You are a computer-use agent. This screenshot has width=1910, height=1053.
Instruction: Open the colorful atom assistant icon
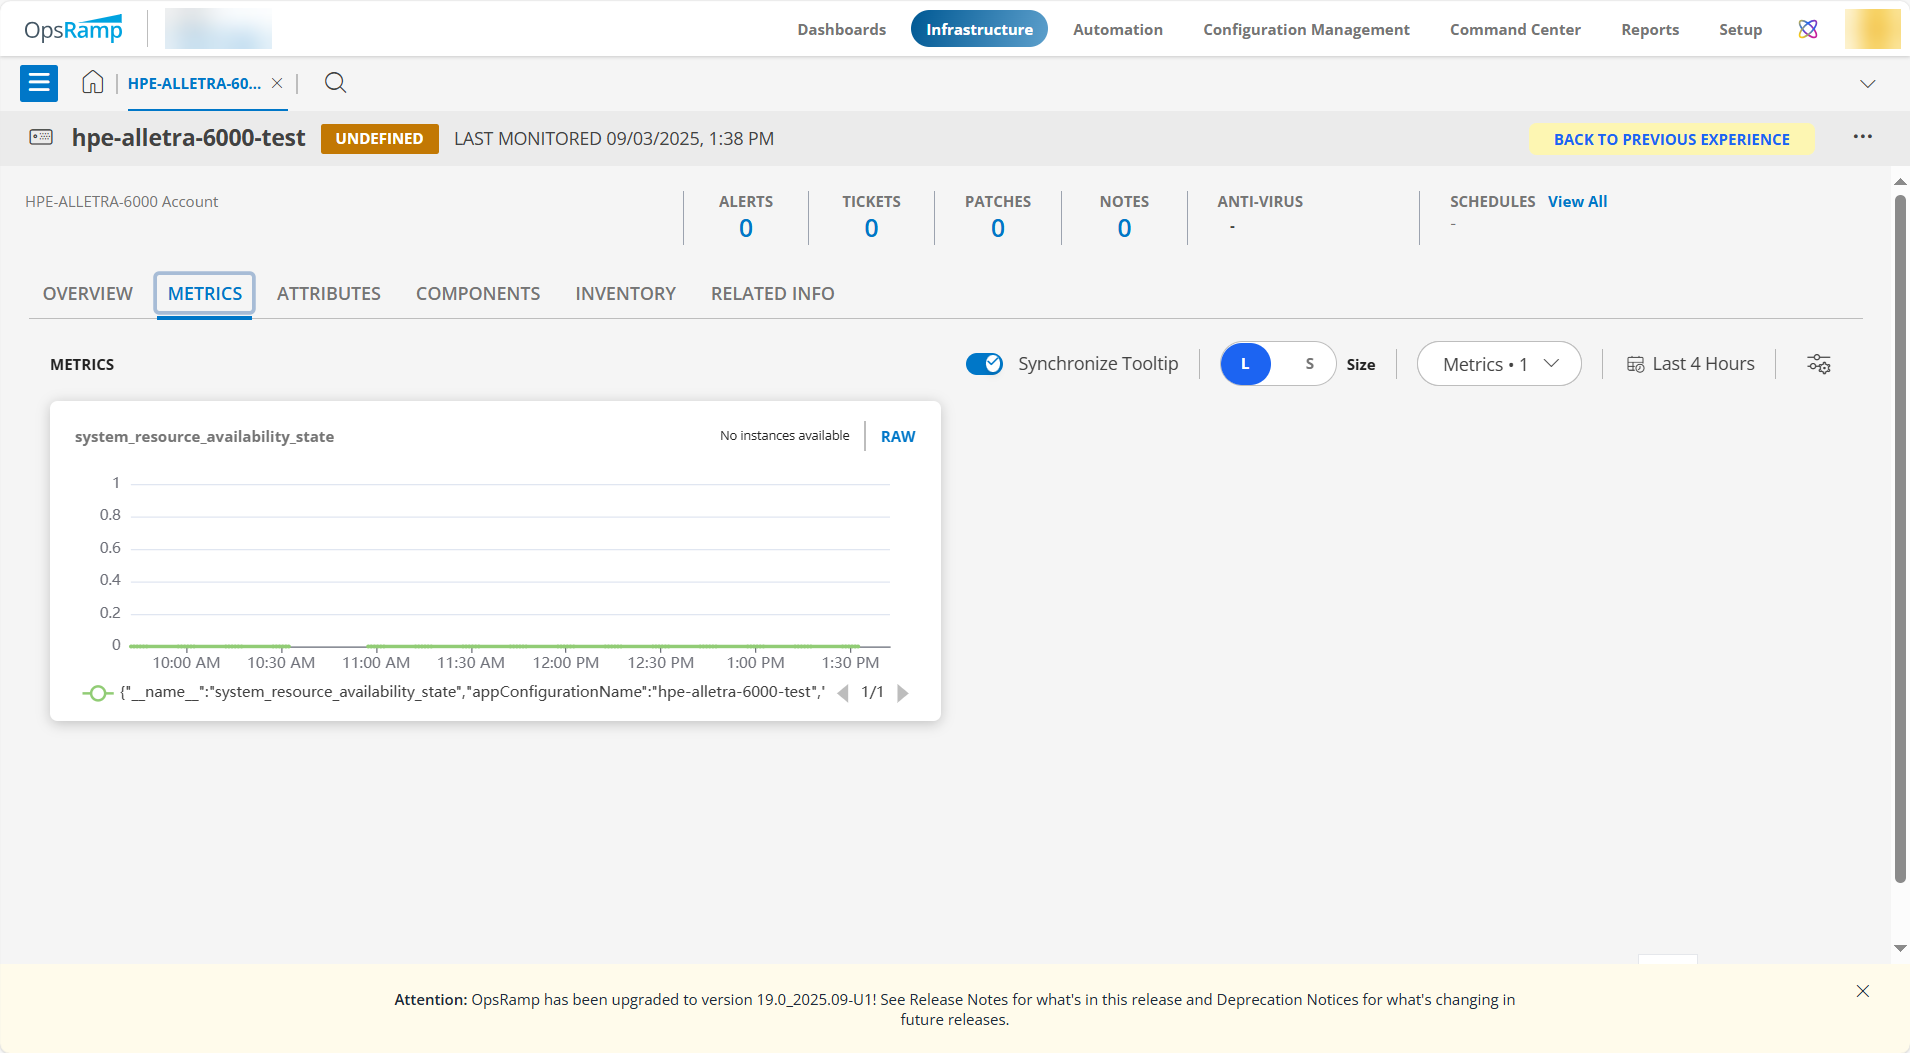pos(1808,29)
